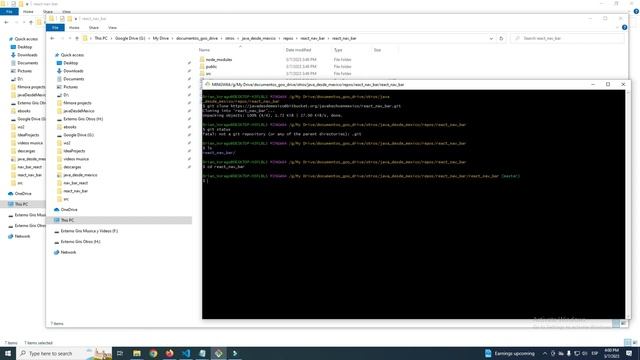Sort files by Type column header
Image resolution: width=640 pixels, height=360 pixels.
(338, 50)
